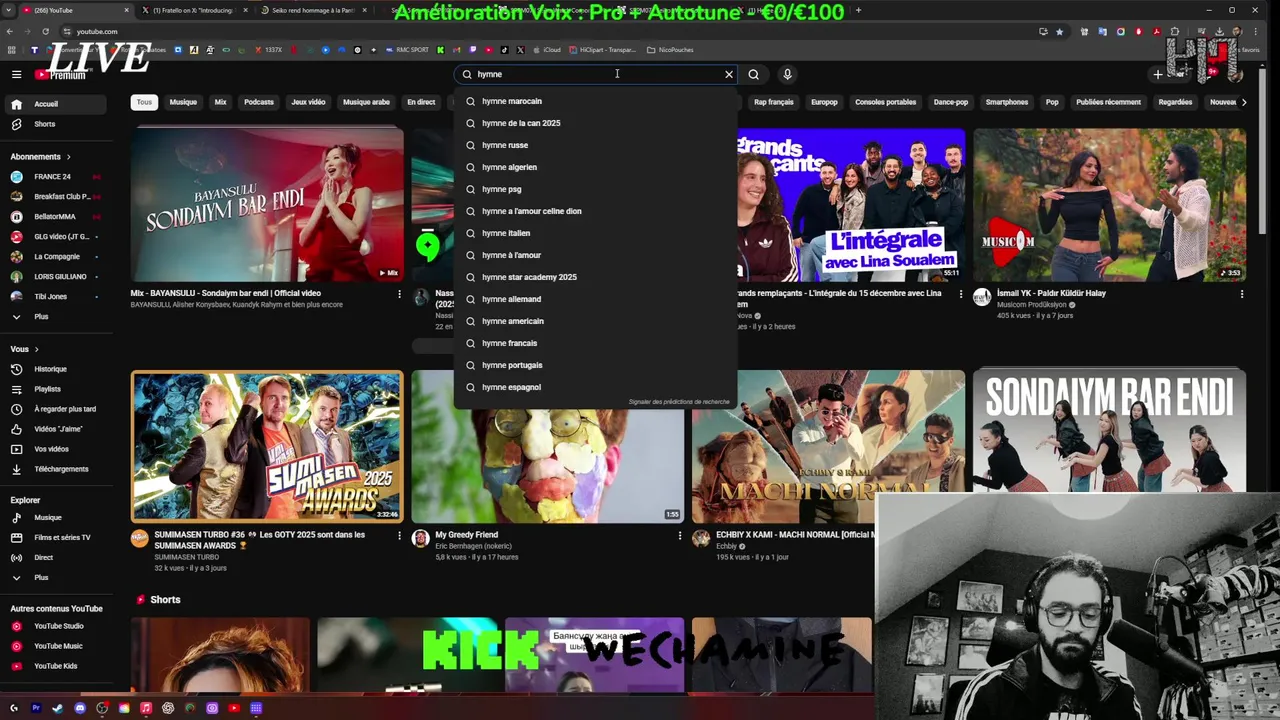The width and height of the screenshot is (1280, 720).
Task: Select the 'Musique' filter chip
Action: point(183,102)
